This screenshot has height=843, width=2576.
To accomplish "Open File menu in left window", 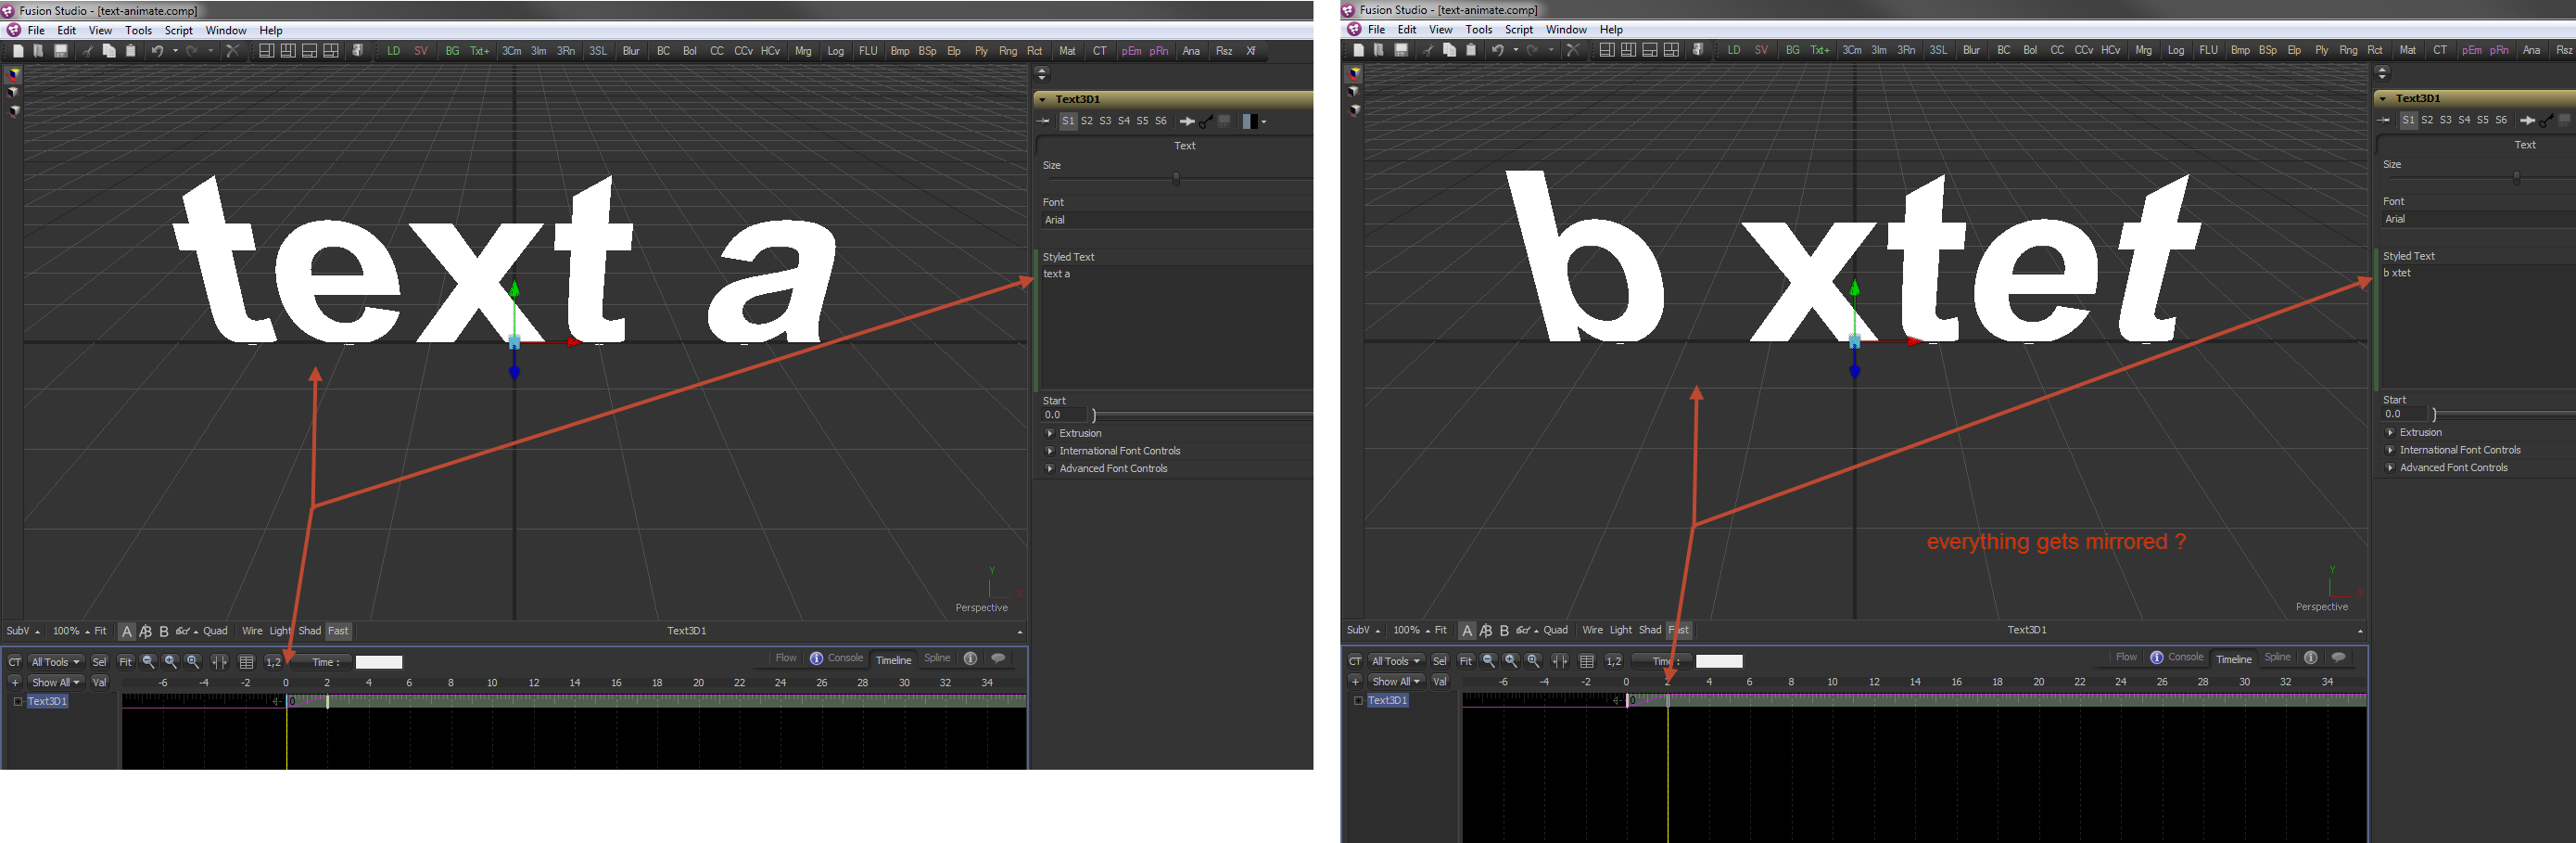I will (36, 30).
